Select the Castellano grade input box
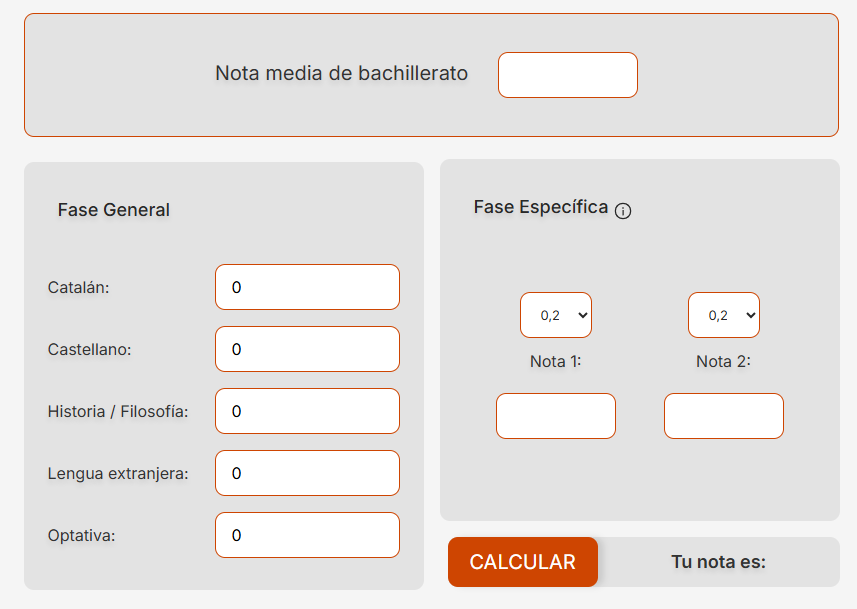This screenshot has width=857, height=609. 307,349
